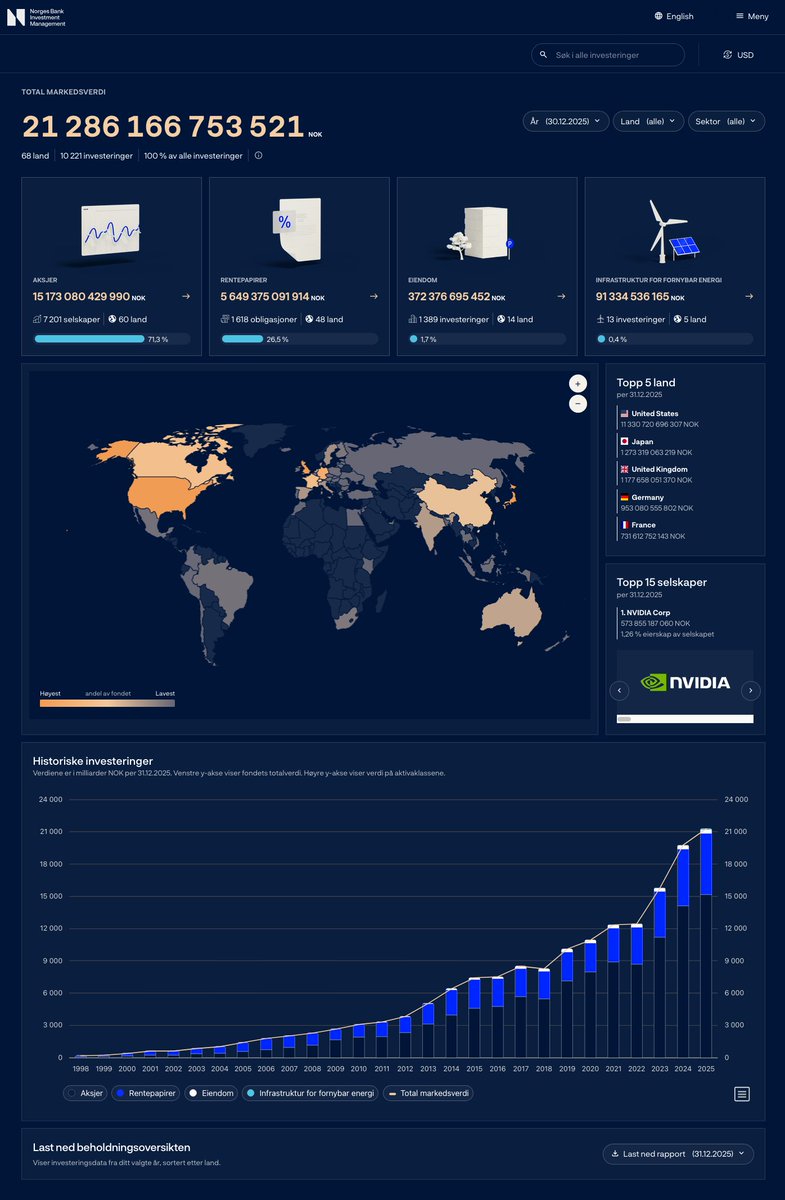Open the Rentepapirer card arrow
The width and height of the screenshot is (785, 1200).
coord(373,296)
